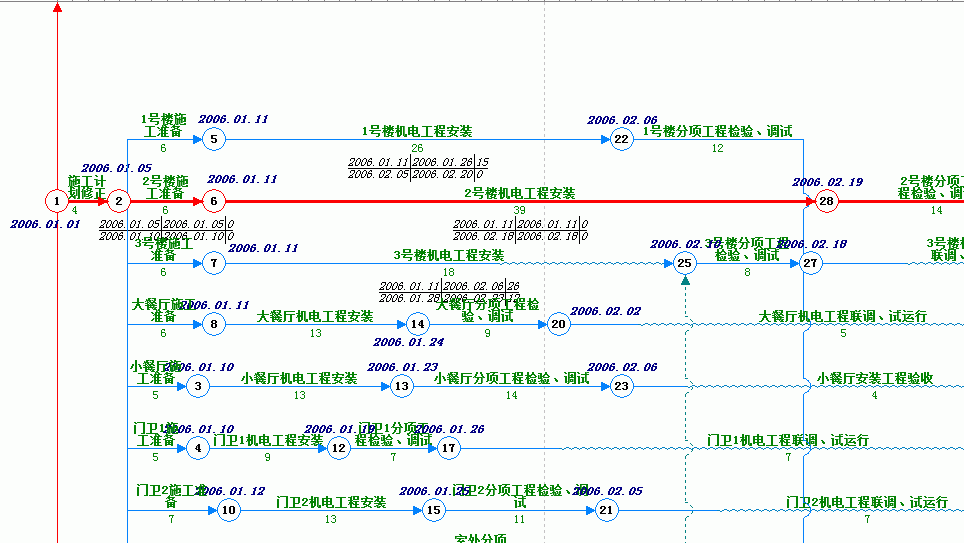The width and height of the screenshot is (964, 543).
Task: Select node 13 circle
Action: coord(401,386)
